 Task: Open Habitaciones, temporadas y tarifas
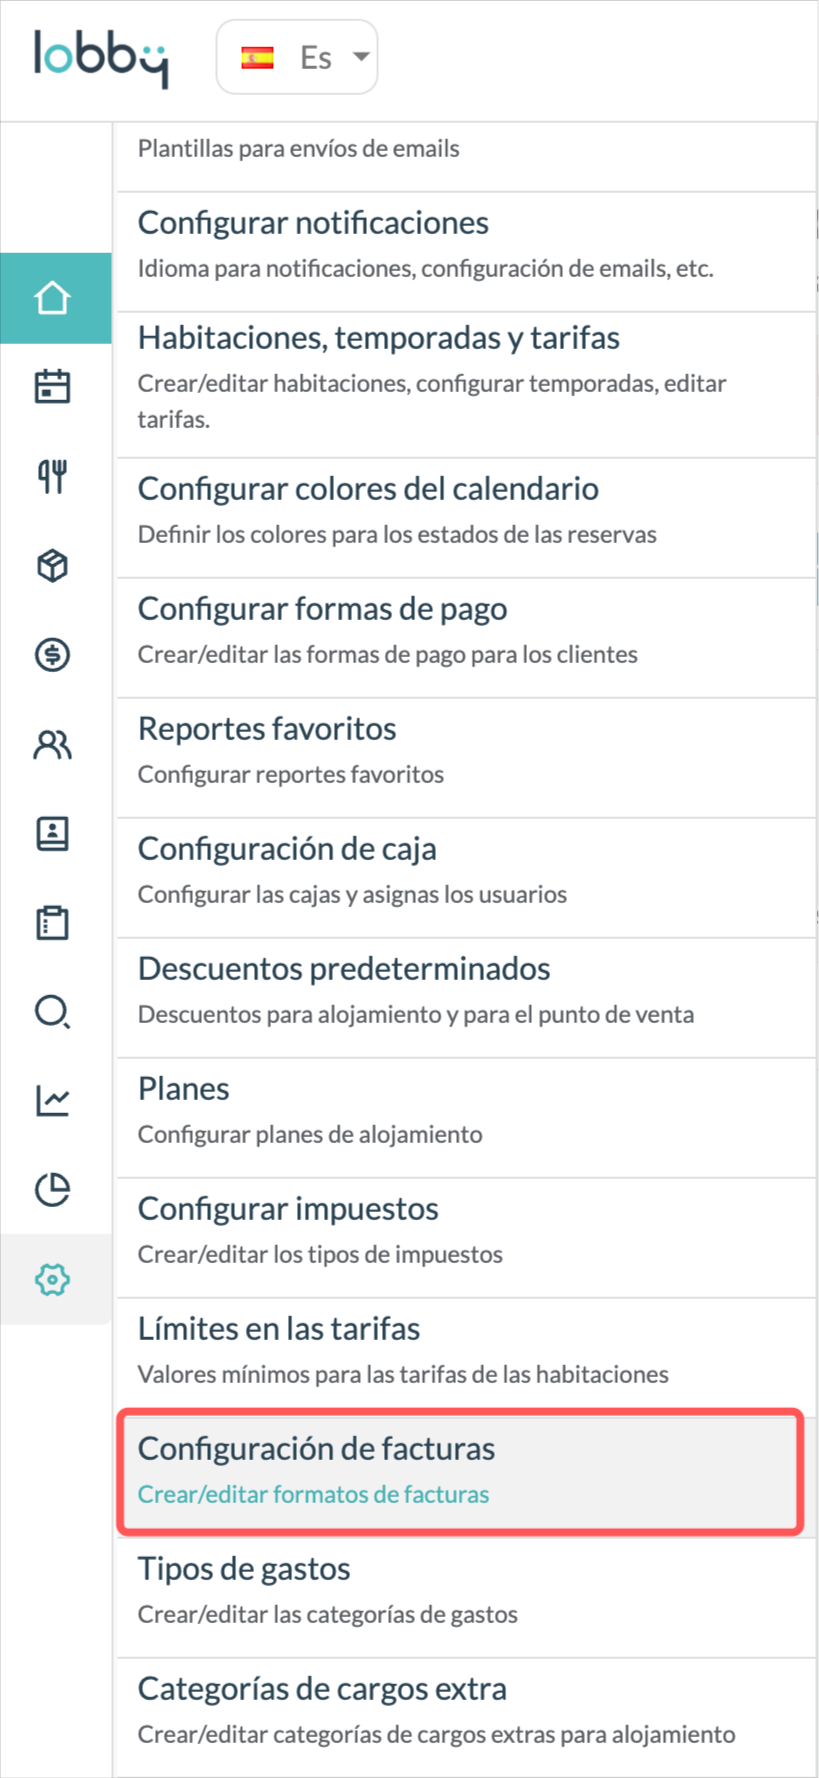[x=466, y=384]
